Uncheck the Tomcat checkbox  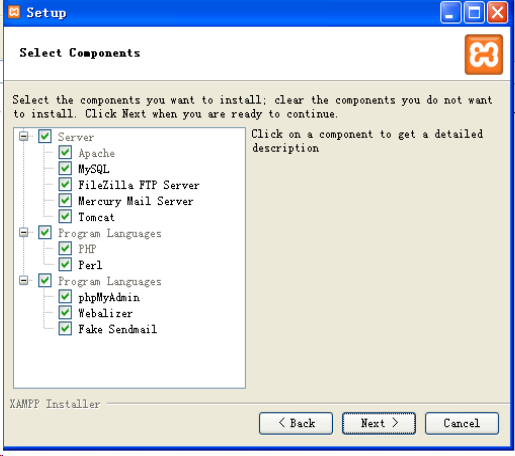(65, 216)
